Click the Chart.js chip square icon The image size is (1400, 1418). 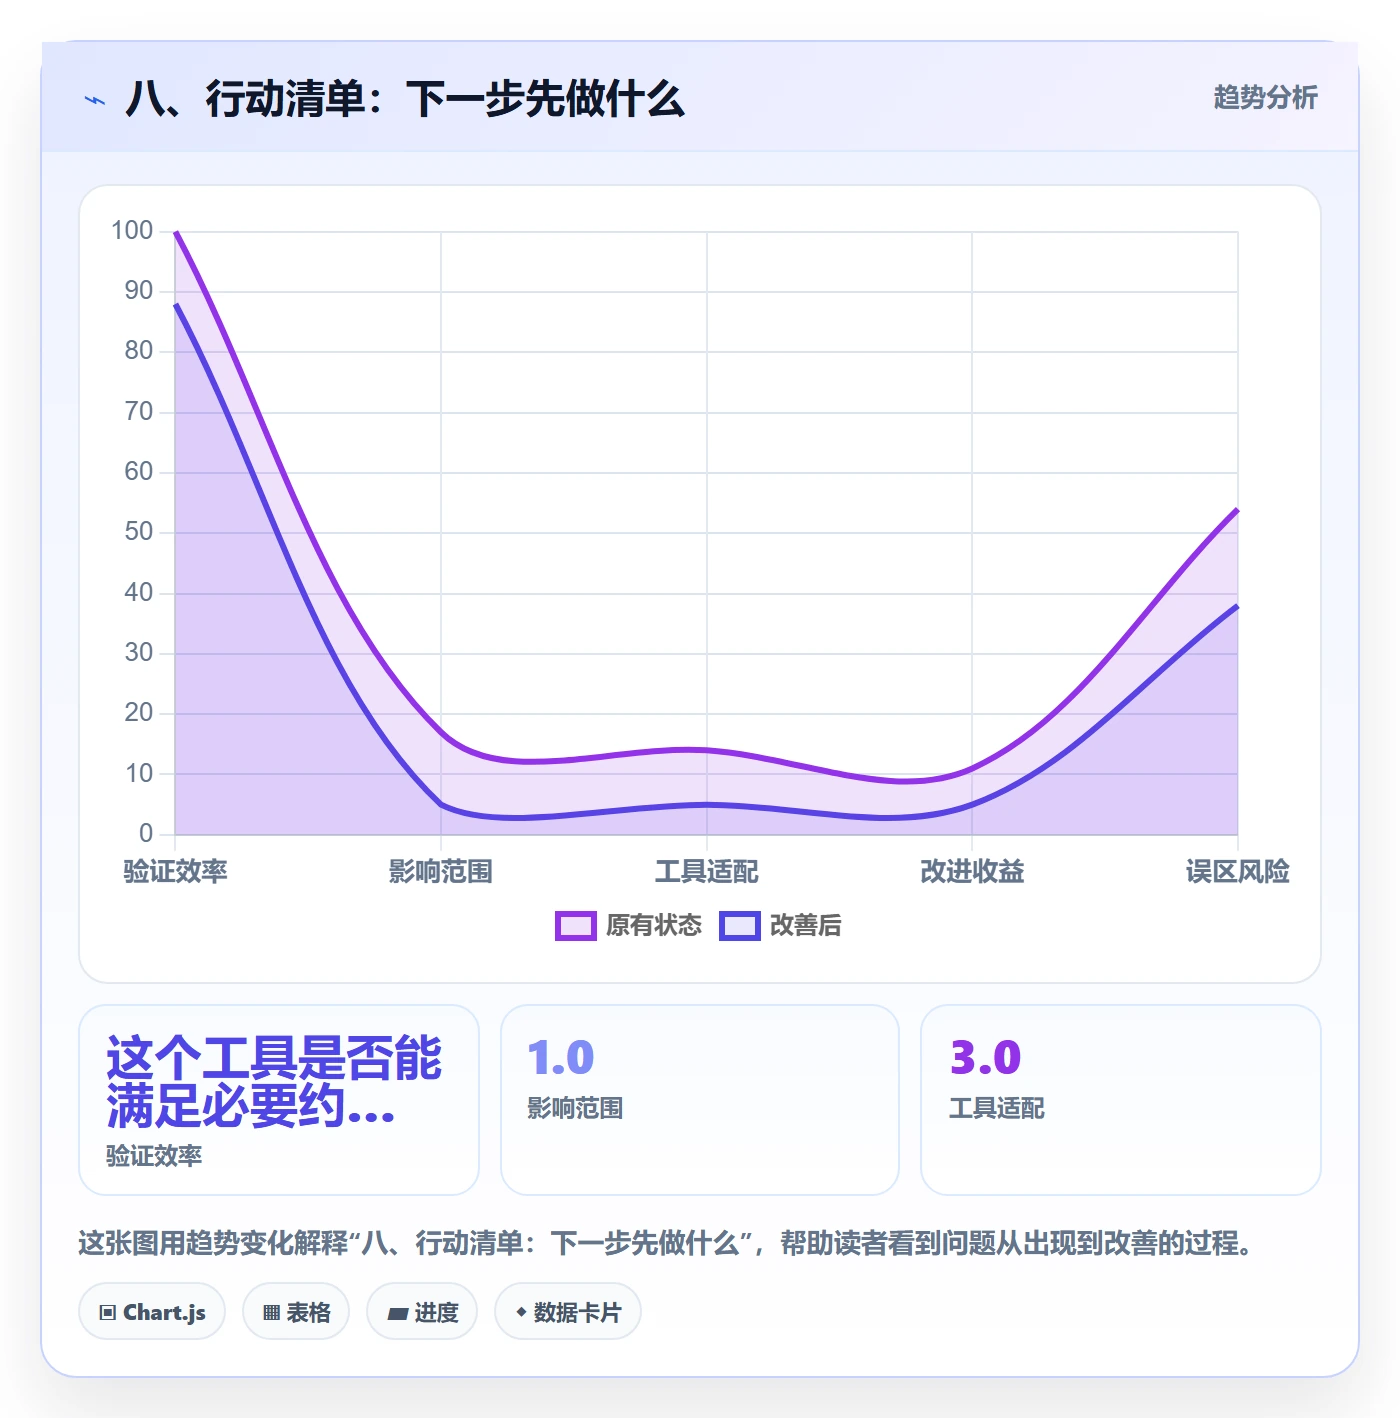[x=107, y=1313]
